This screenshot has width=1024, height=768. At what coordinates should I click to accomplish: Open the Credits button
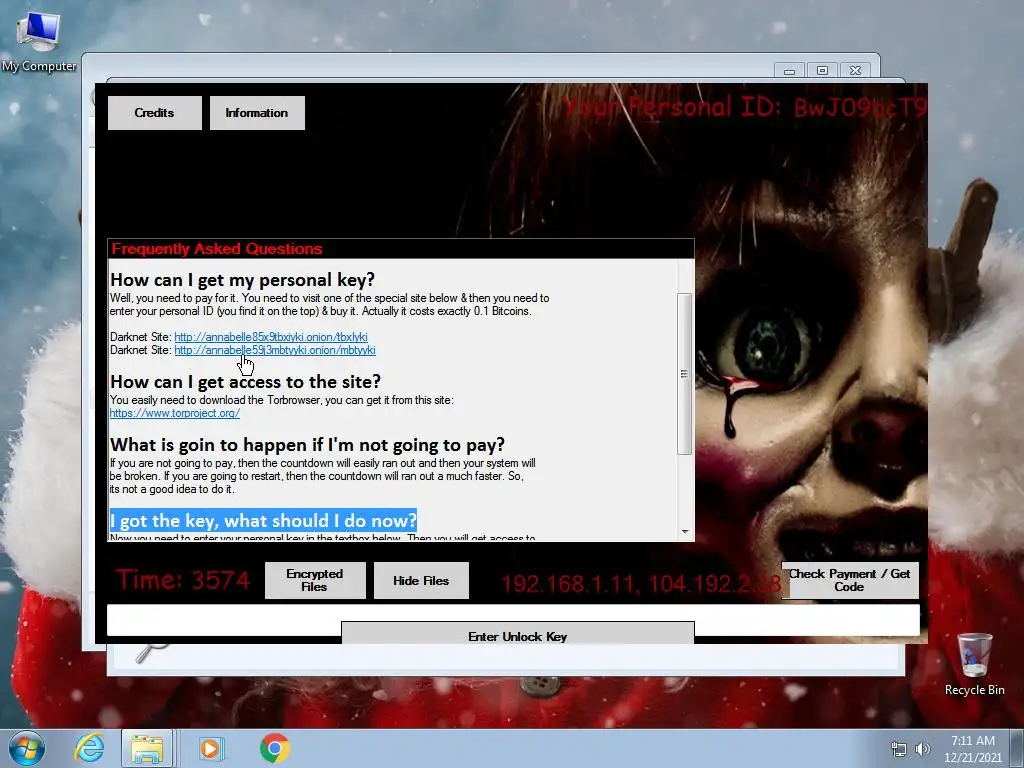154,113
